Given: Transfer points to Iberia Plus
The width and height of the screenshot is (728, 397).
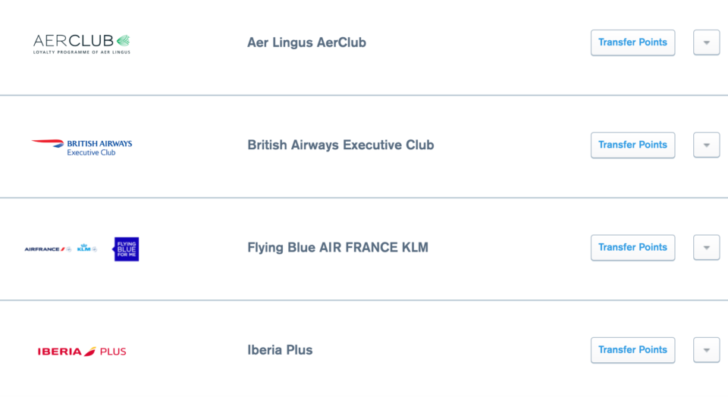Looking at the screenshot, I should [633, 350].
